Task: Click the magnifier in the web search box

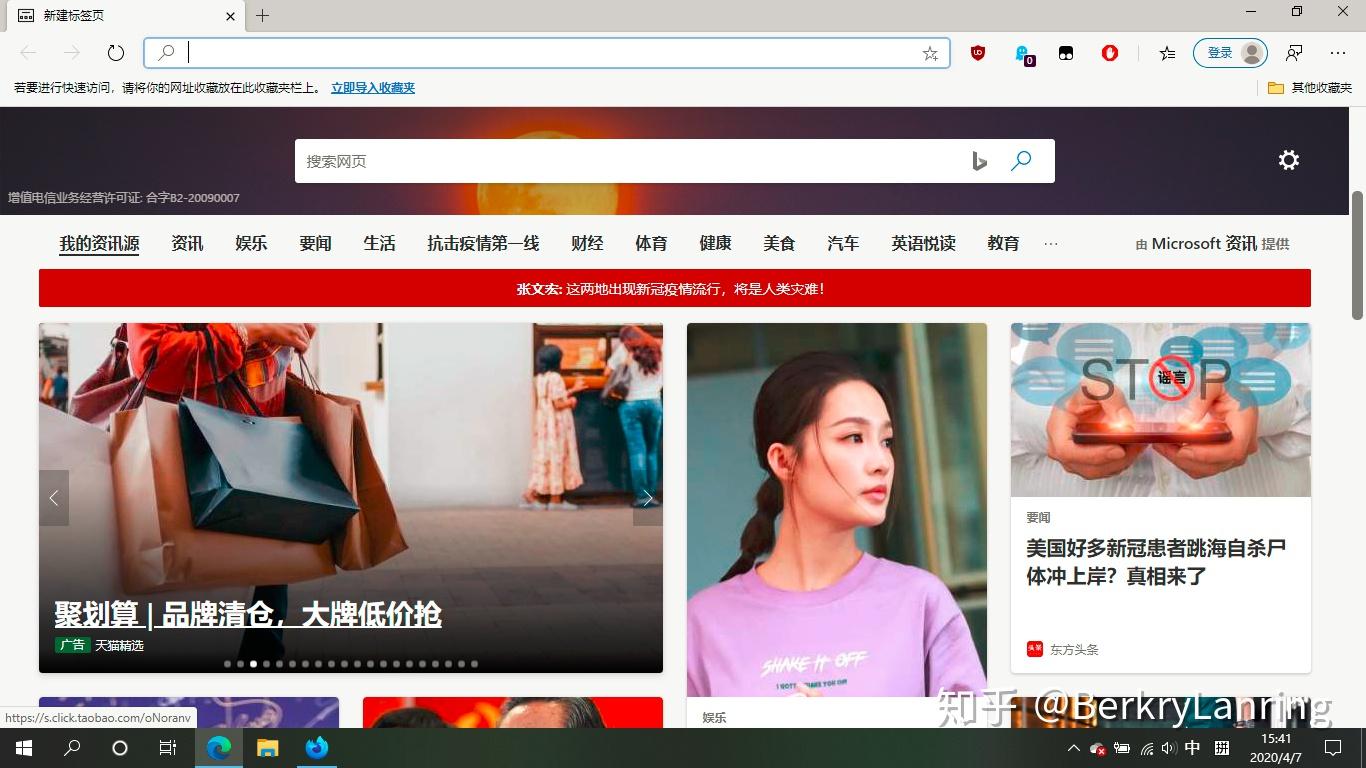Action: pyautogui.click(x=1021, y=160)
